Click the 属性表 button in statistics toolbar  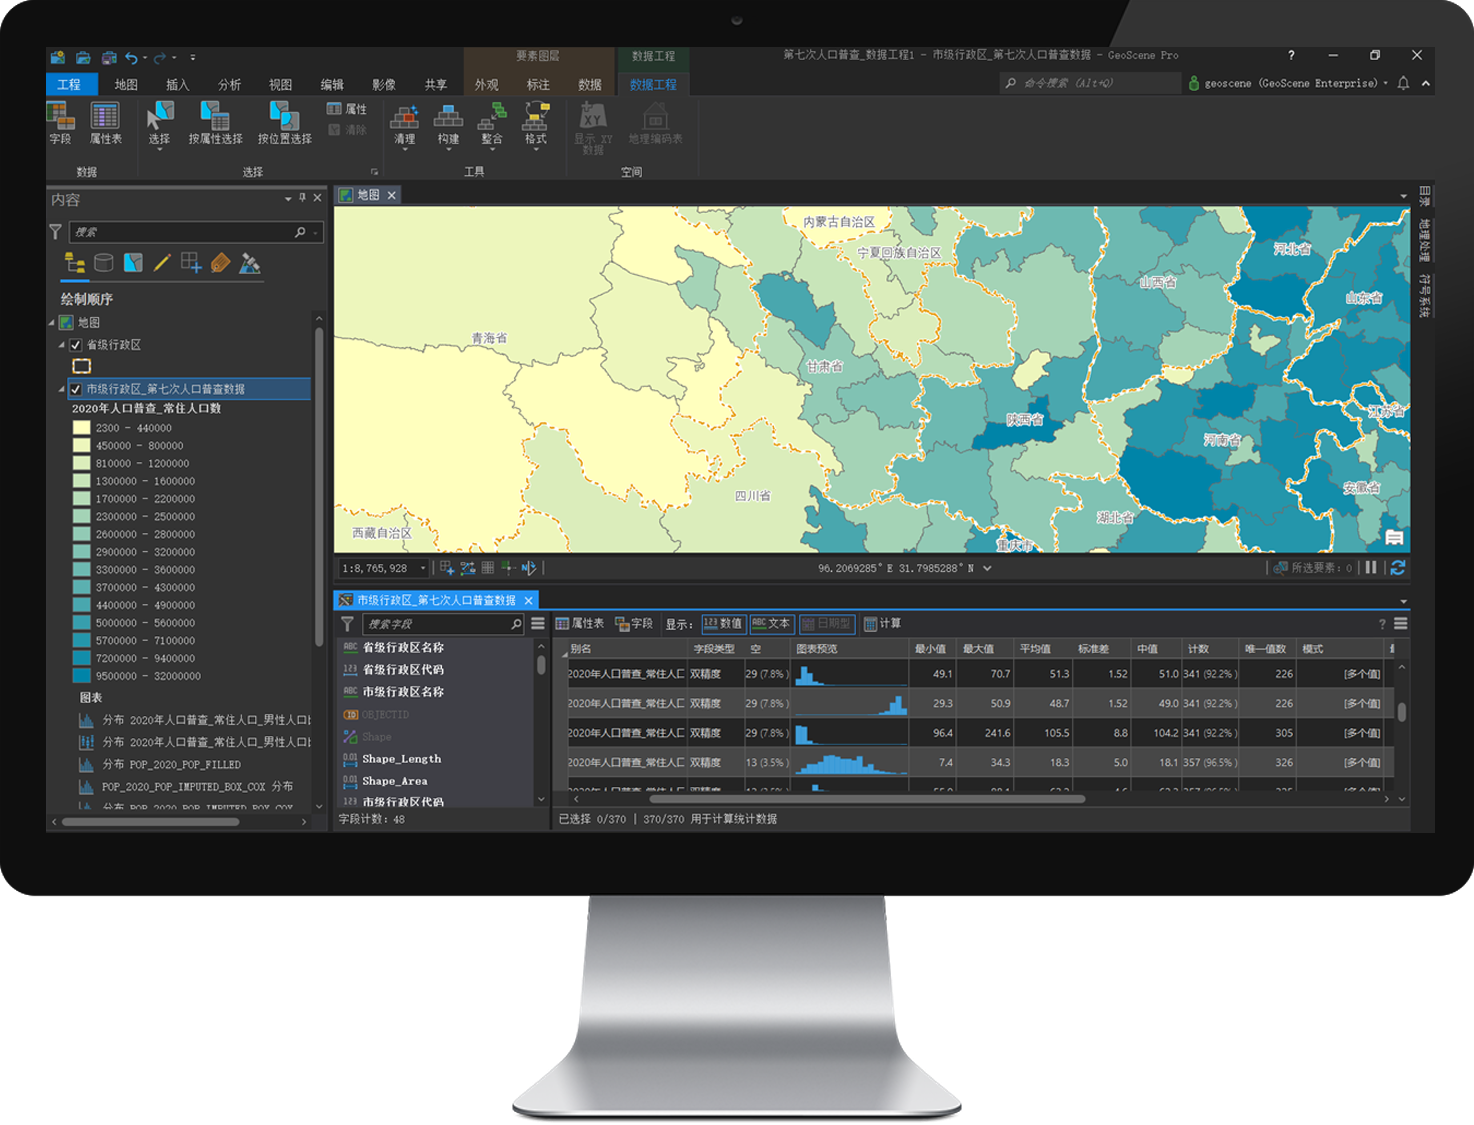click(x=580, y=623)
